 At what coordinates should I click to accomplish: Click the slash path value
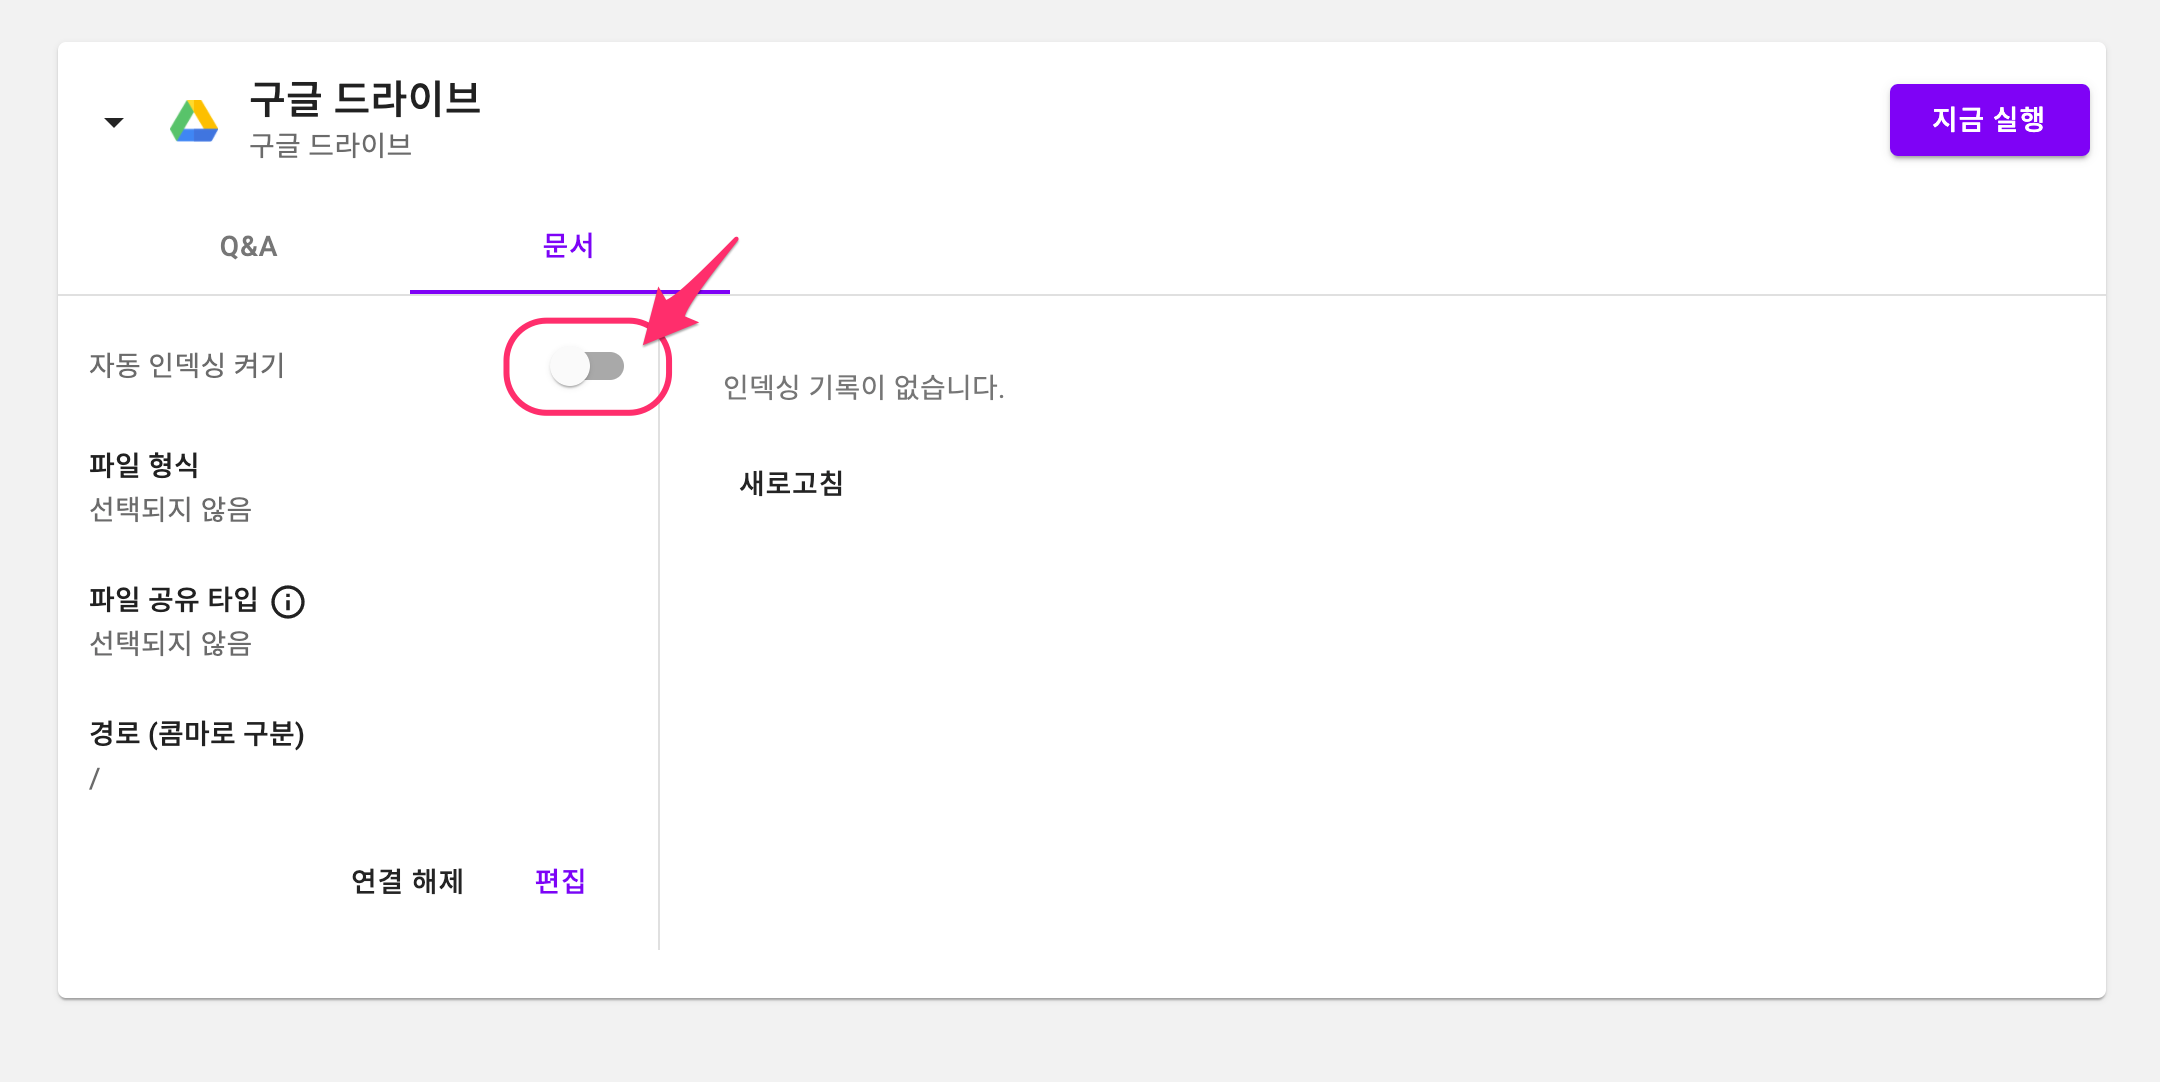94,778
